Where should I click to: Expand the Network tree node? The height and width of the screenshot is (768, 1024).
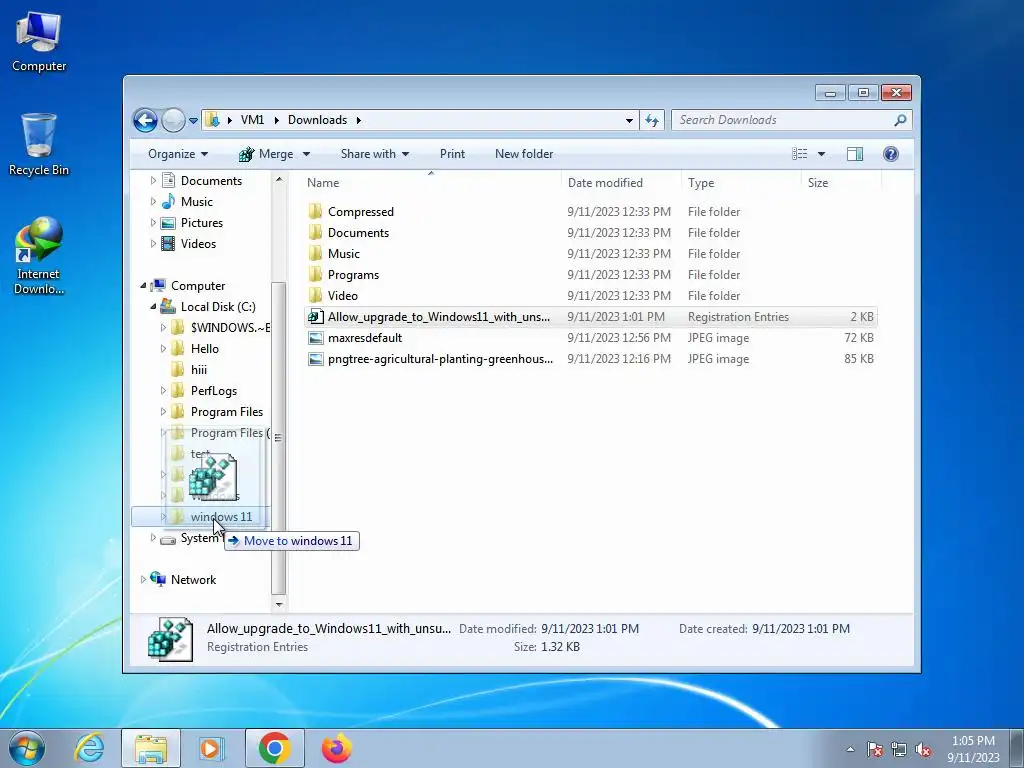143,579
